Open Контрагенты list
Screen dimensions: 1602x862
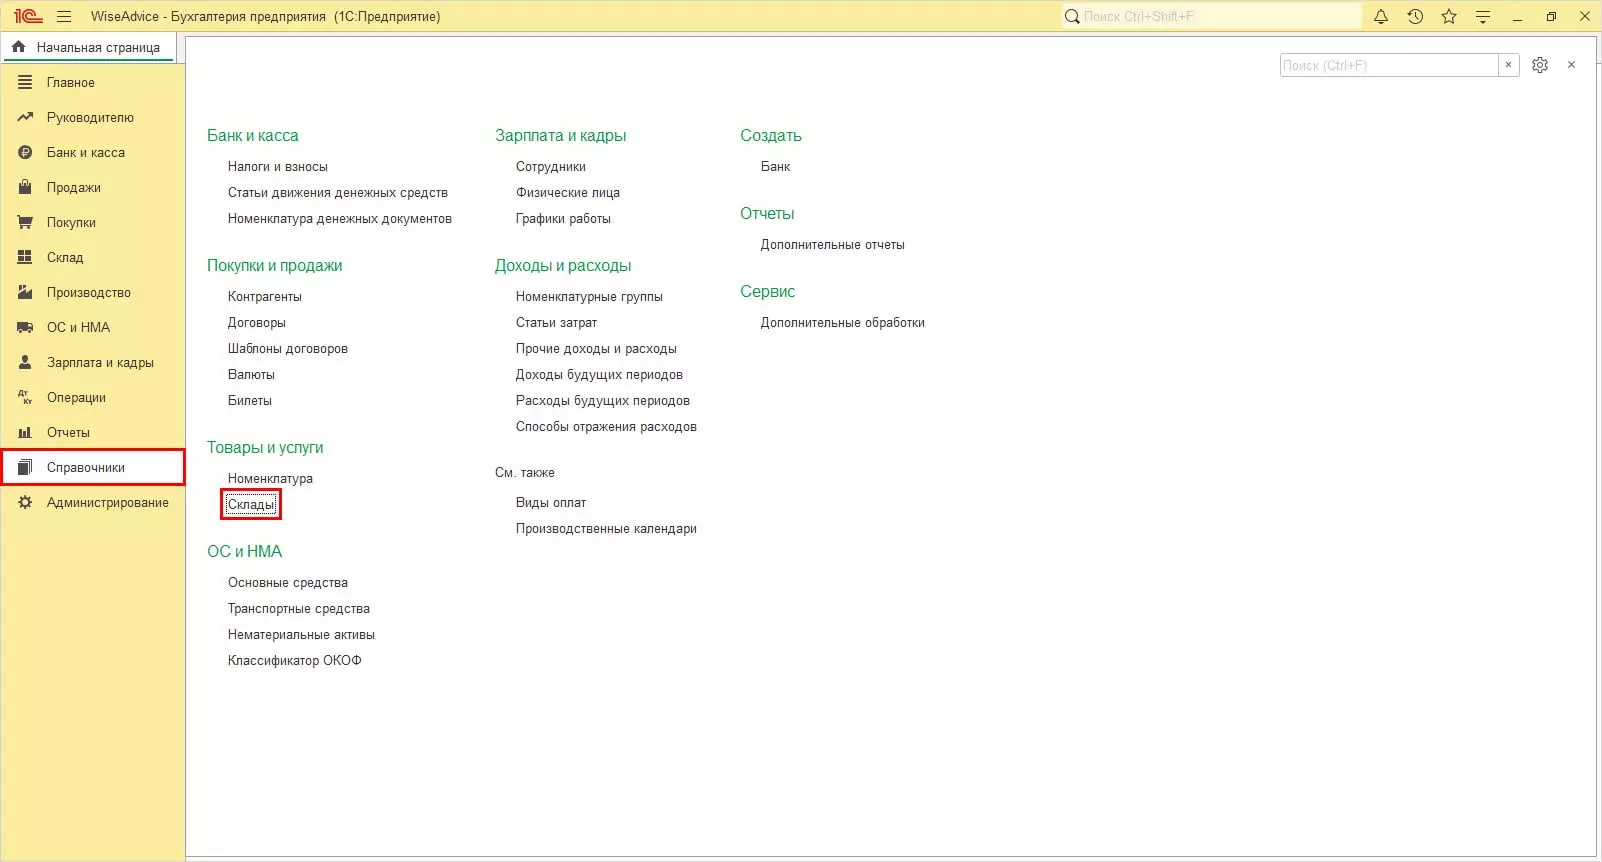coord(264,296)
